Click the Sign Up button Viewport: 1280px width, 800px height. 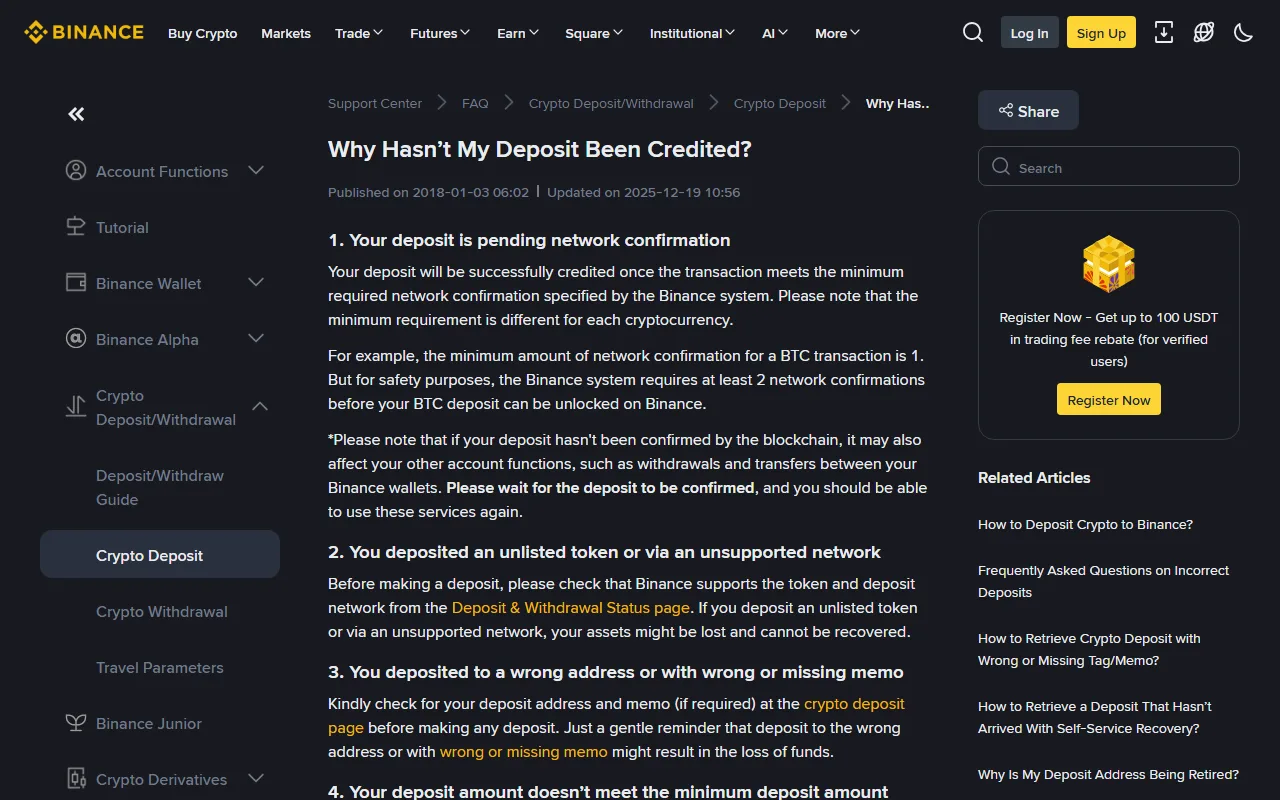[1101, 33]
